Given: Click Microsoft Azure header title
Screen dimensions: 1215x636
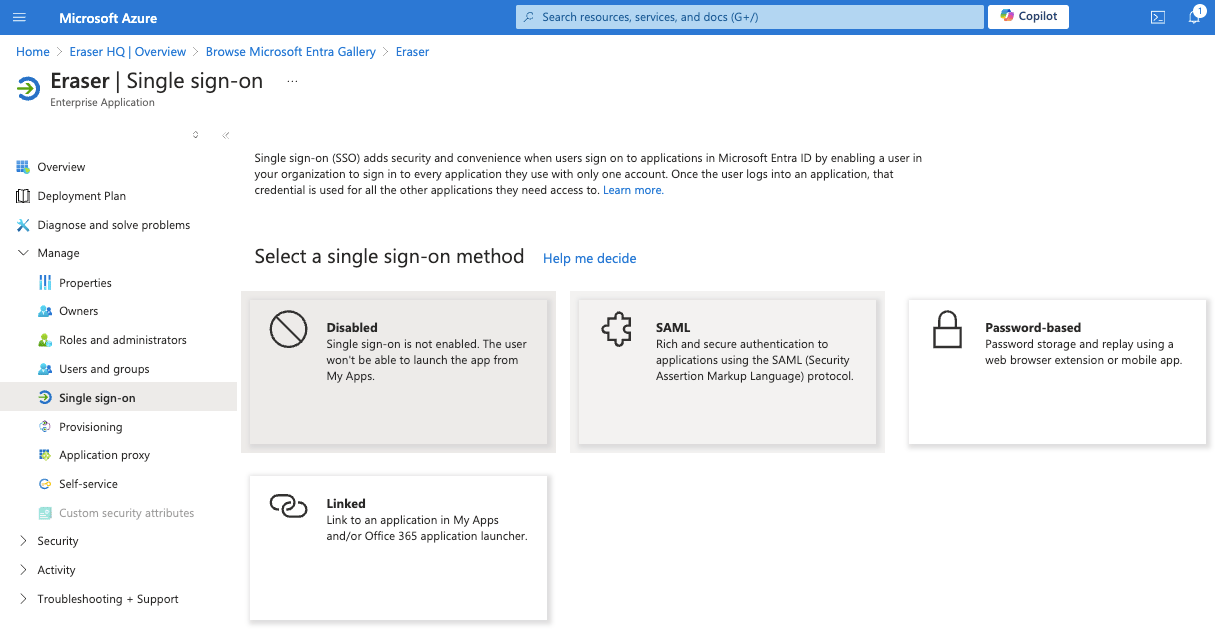Looking at the screenshot, I should point(108,18).
